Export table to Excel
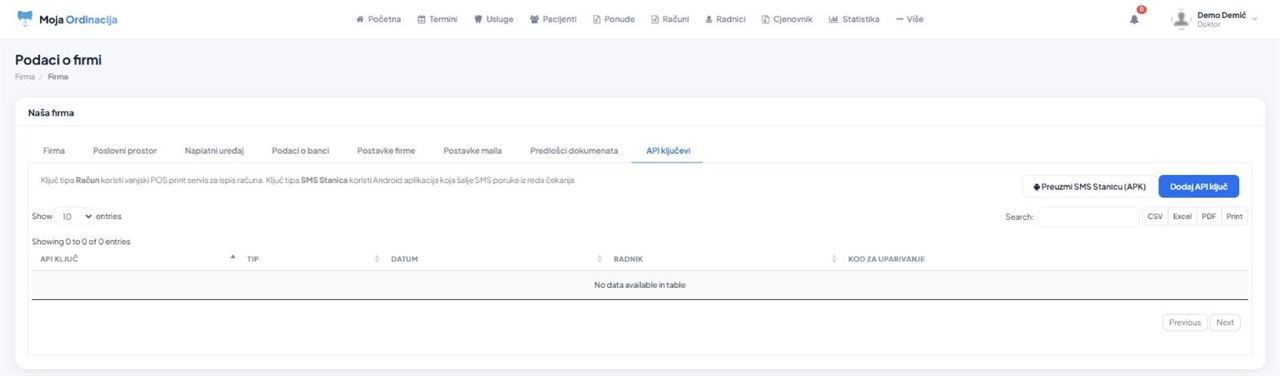1280x376 pixels. (x=1182, y=217)
